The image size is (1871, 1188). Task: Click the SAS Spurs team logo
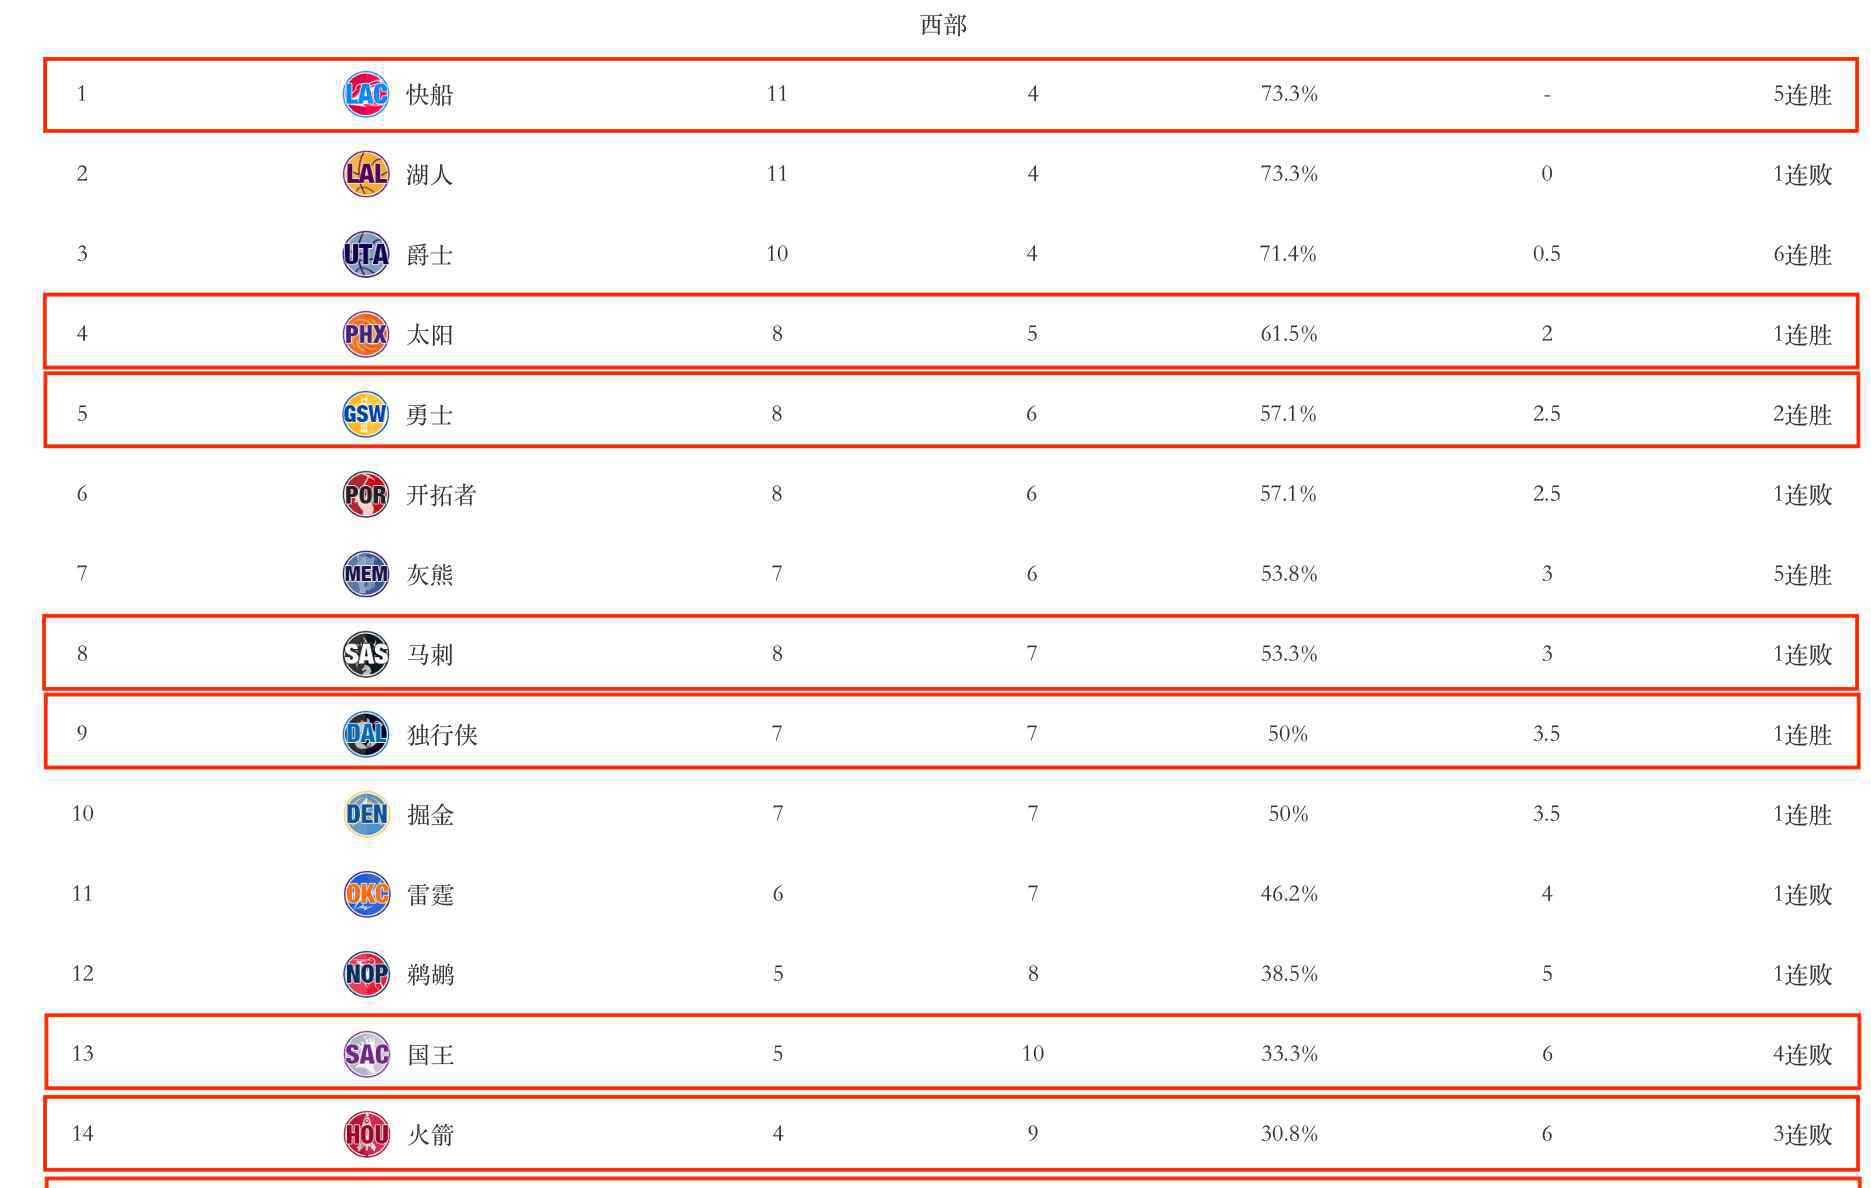tap(365, 654)
